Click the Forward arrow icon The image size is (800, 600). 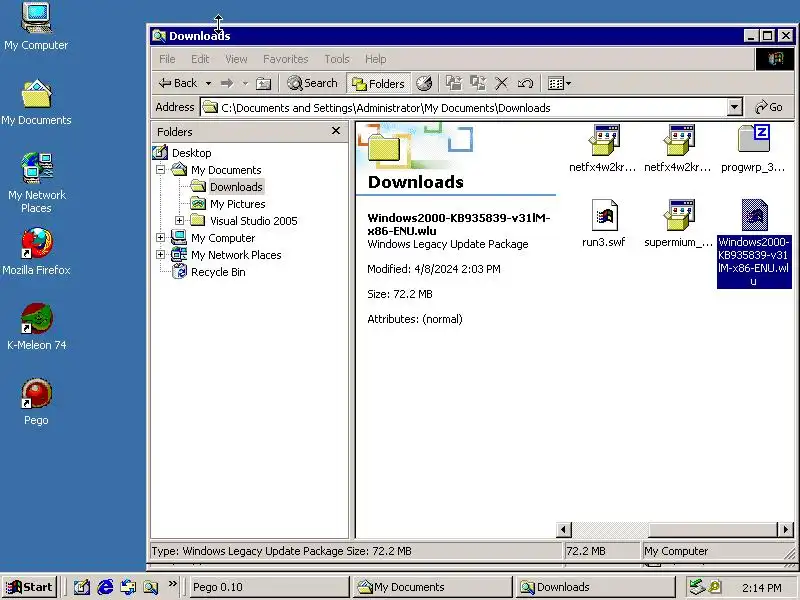pyautogui.click(x=227, y=83)
